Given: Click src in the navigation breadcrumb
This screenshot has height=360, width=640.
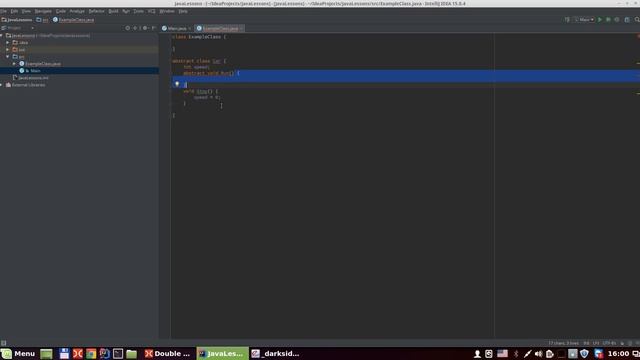Looking at the screenshot, I should pos(42,20).
